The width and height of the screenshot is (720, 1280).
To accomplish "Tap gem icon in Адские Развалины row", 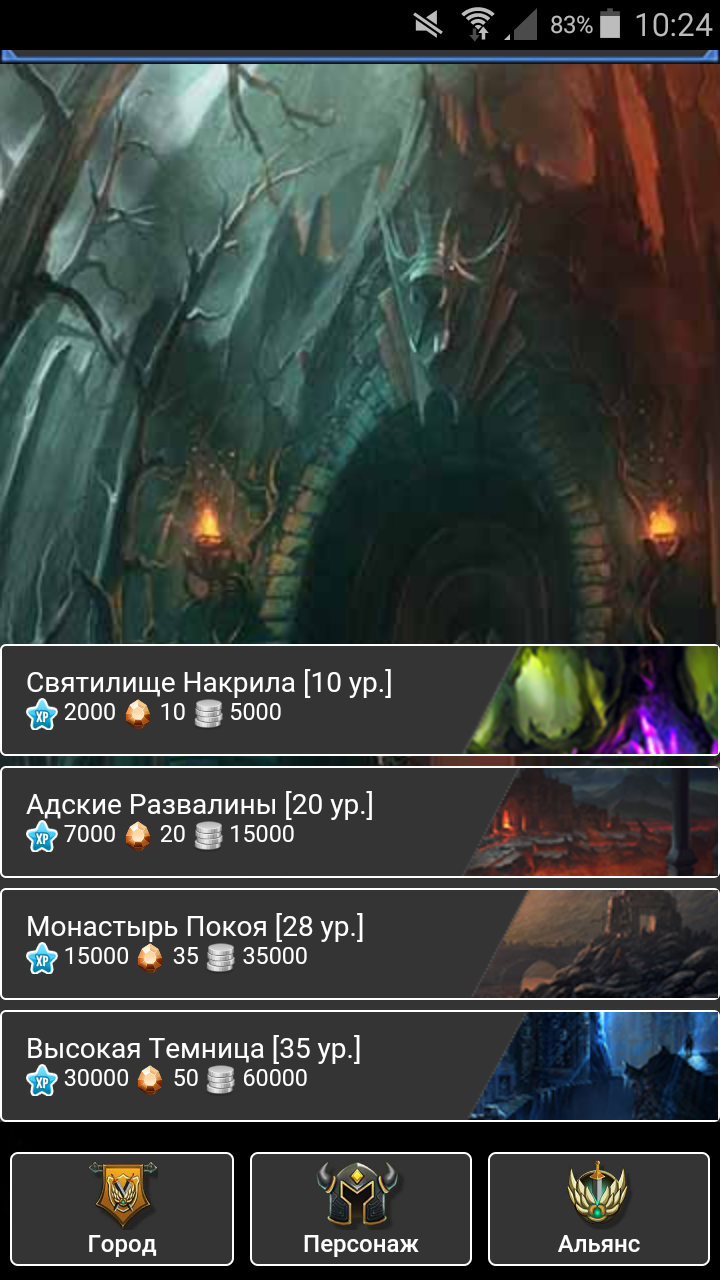I will tap(138, 836).
